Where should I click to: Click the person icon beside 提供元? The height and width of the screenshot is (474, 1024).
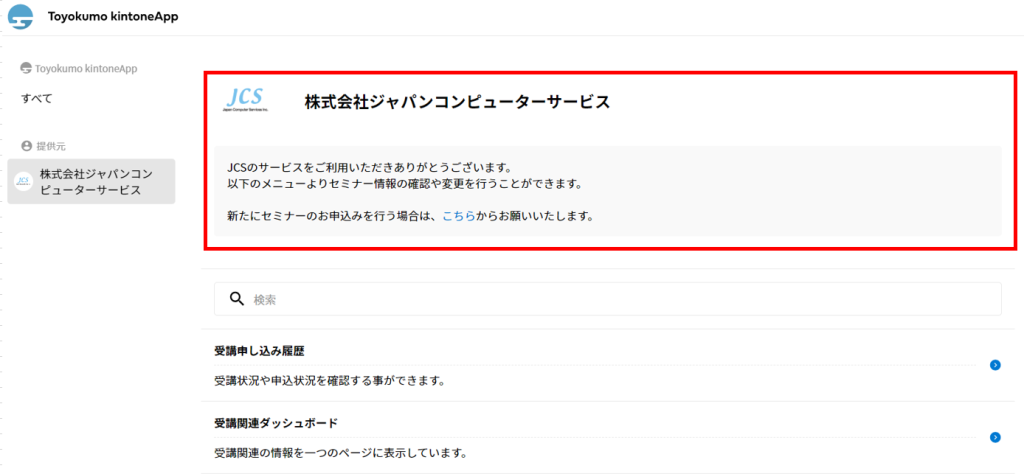26,145
